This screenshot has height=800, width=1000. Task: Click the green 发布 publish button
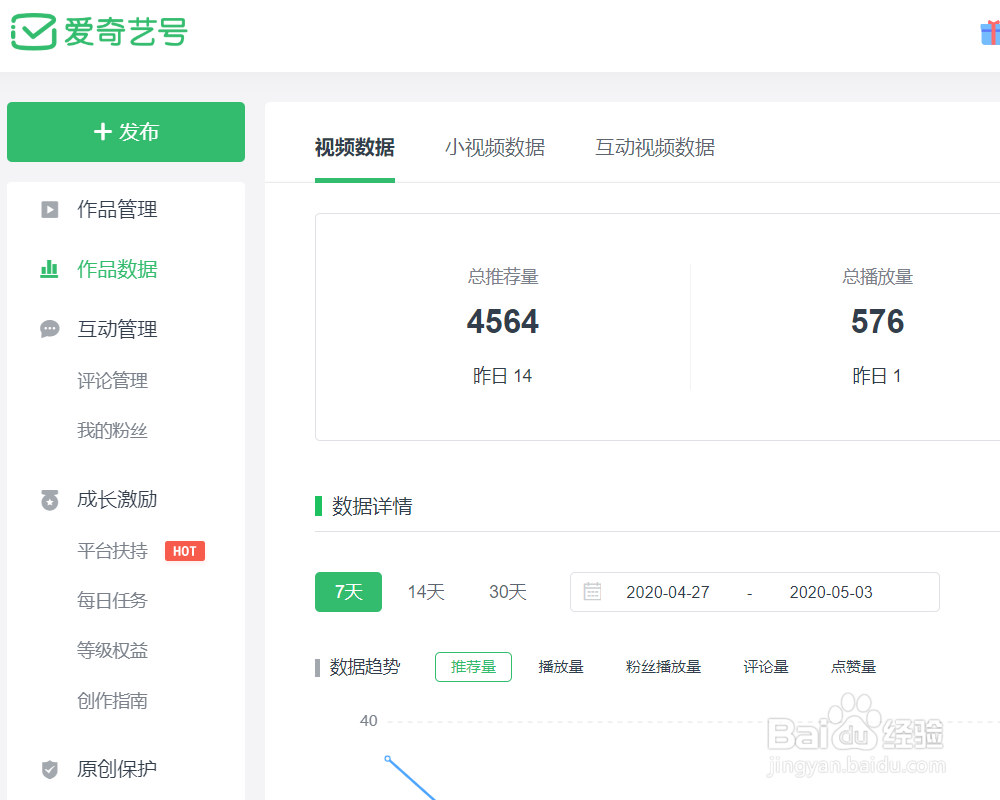[x=125, y=131]
